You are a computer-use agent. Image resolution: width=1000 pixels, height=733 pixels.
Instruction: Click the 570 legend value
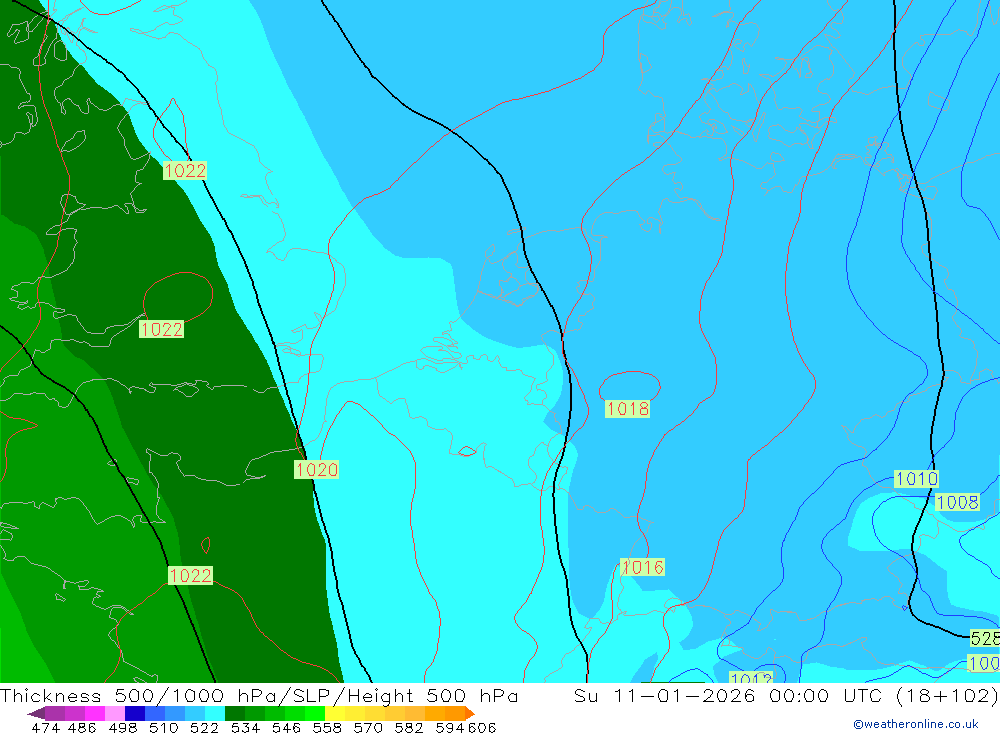(x=368, y=727)
